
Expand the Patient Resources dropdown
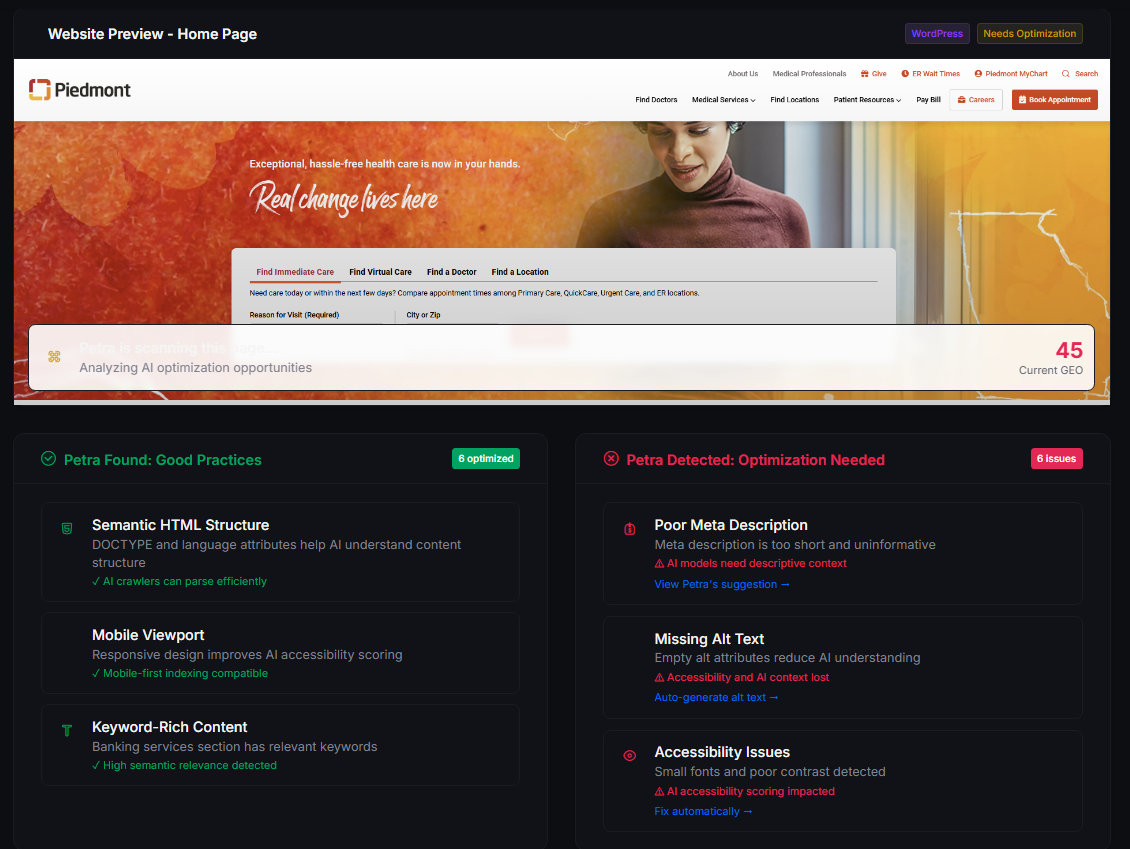(867, 99)
